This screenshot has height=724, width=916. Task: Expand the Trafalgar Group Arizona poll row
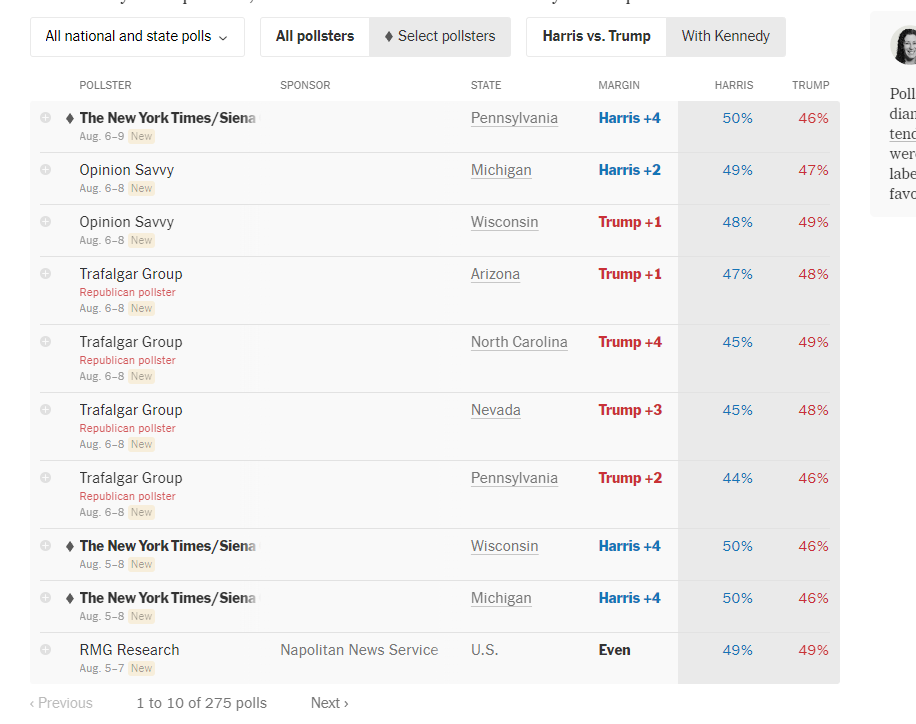(x=45, y=274)
